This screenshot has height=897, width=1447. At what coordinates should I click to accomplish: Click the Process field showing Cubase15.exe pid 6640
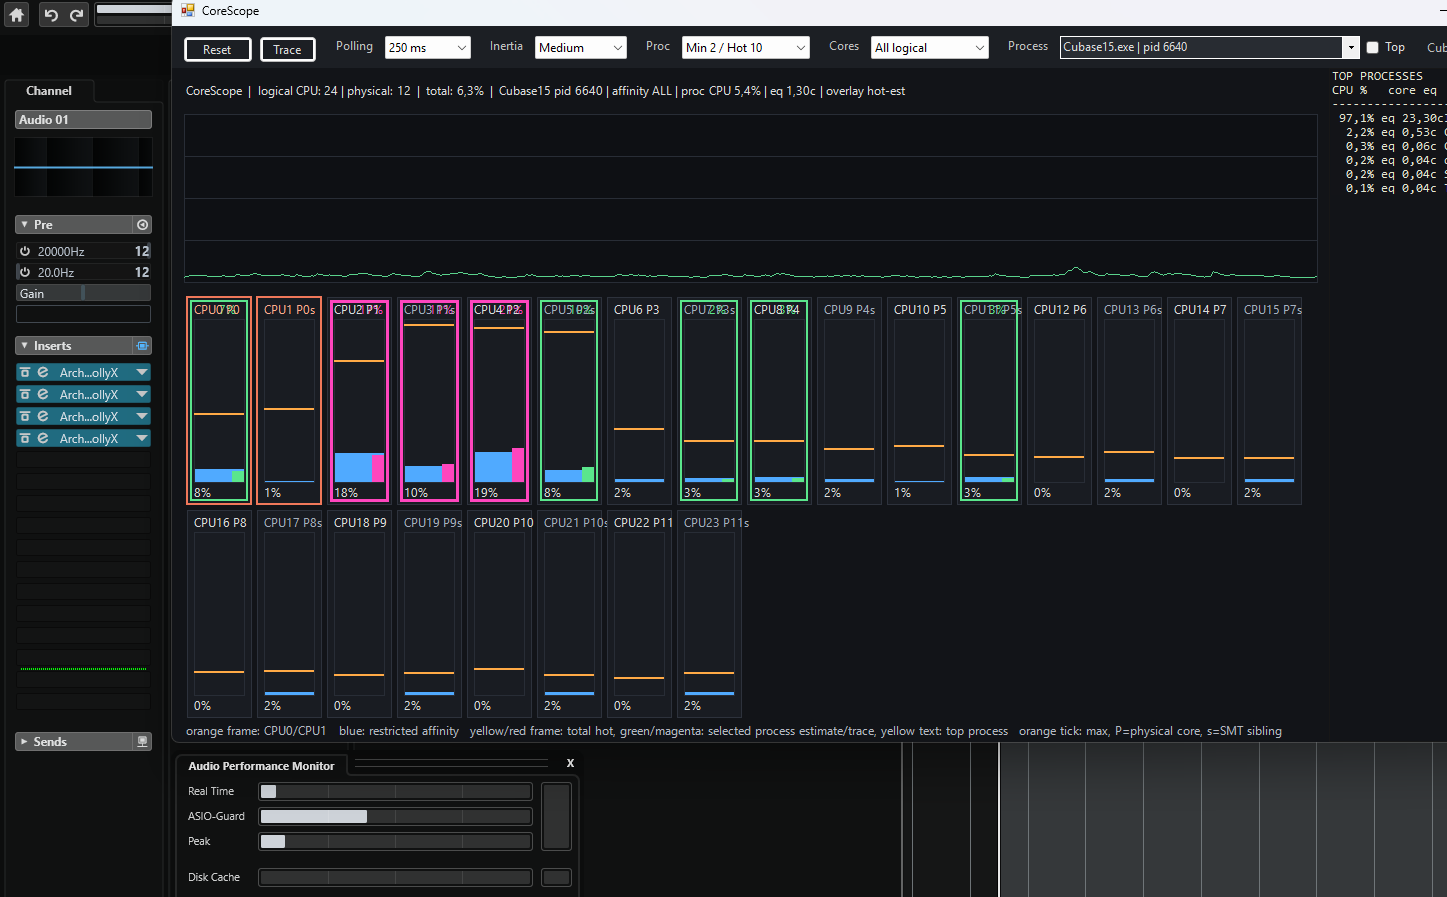(1201, 47)
